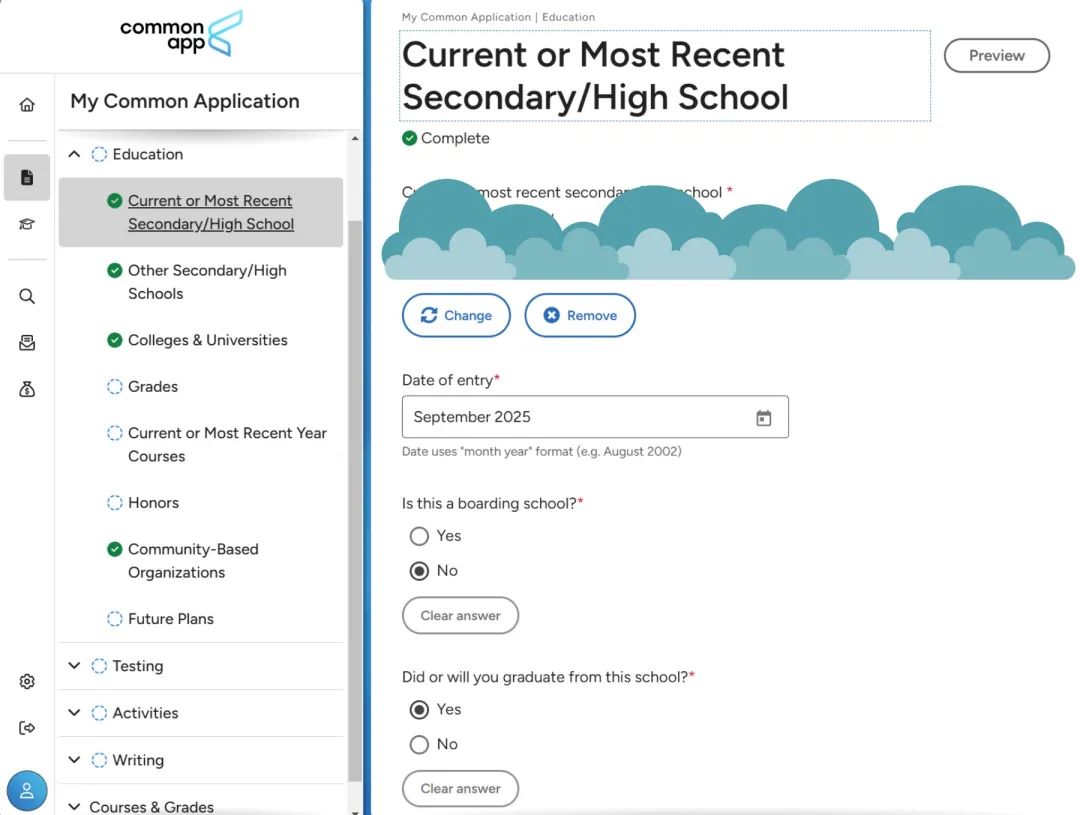Viewport: 1080px width, 815px height.
Task: Select the document application icon in sidebar
Action: click(27, 177)
